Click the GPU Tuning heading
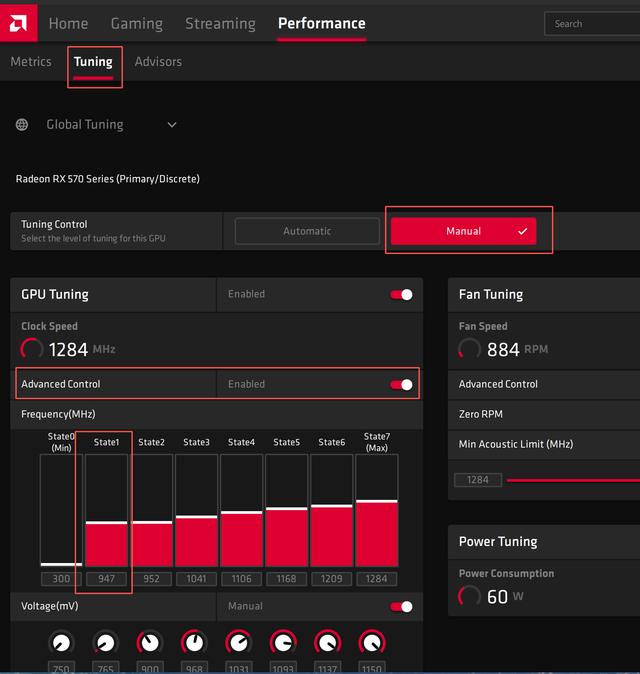 tap(55, 294)
